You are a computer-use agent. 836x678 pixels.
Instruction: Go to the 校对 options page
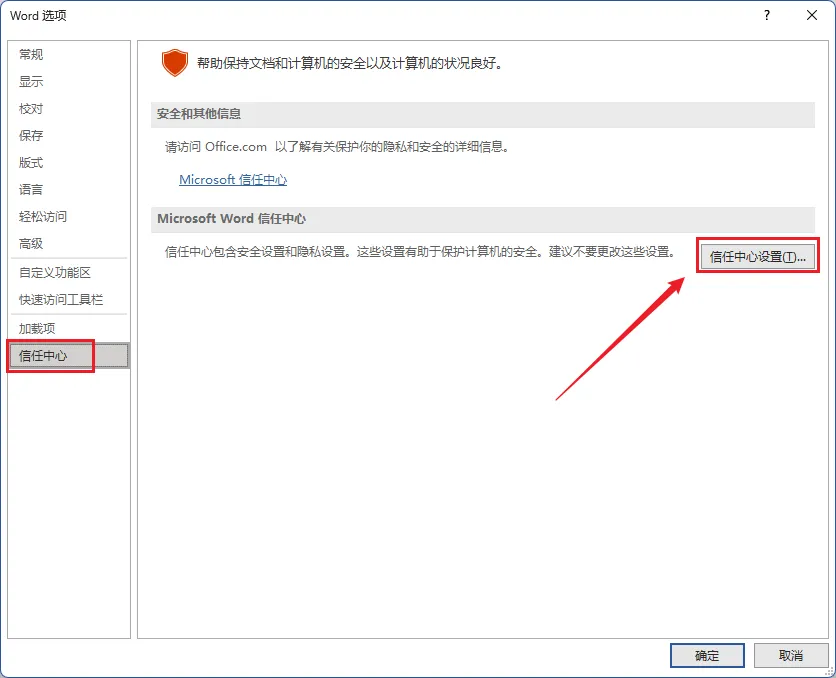[x=68, y=109]
